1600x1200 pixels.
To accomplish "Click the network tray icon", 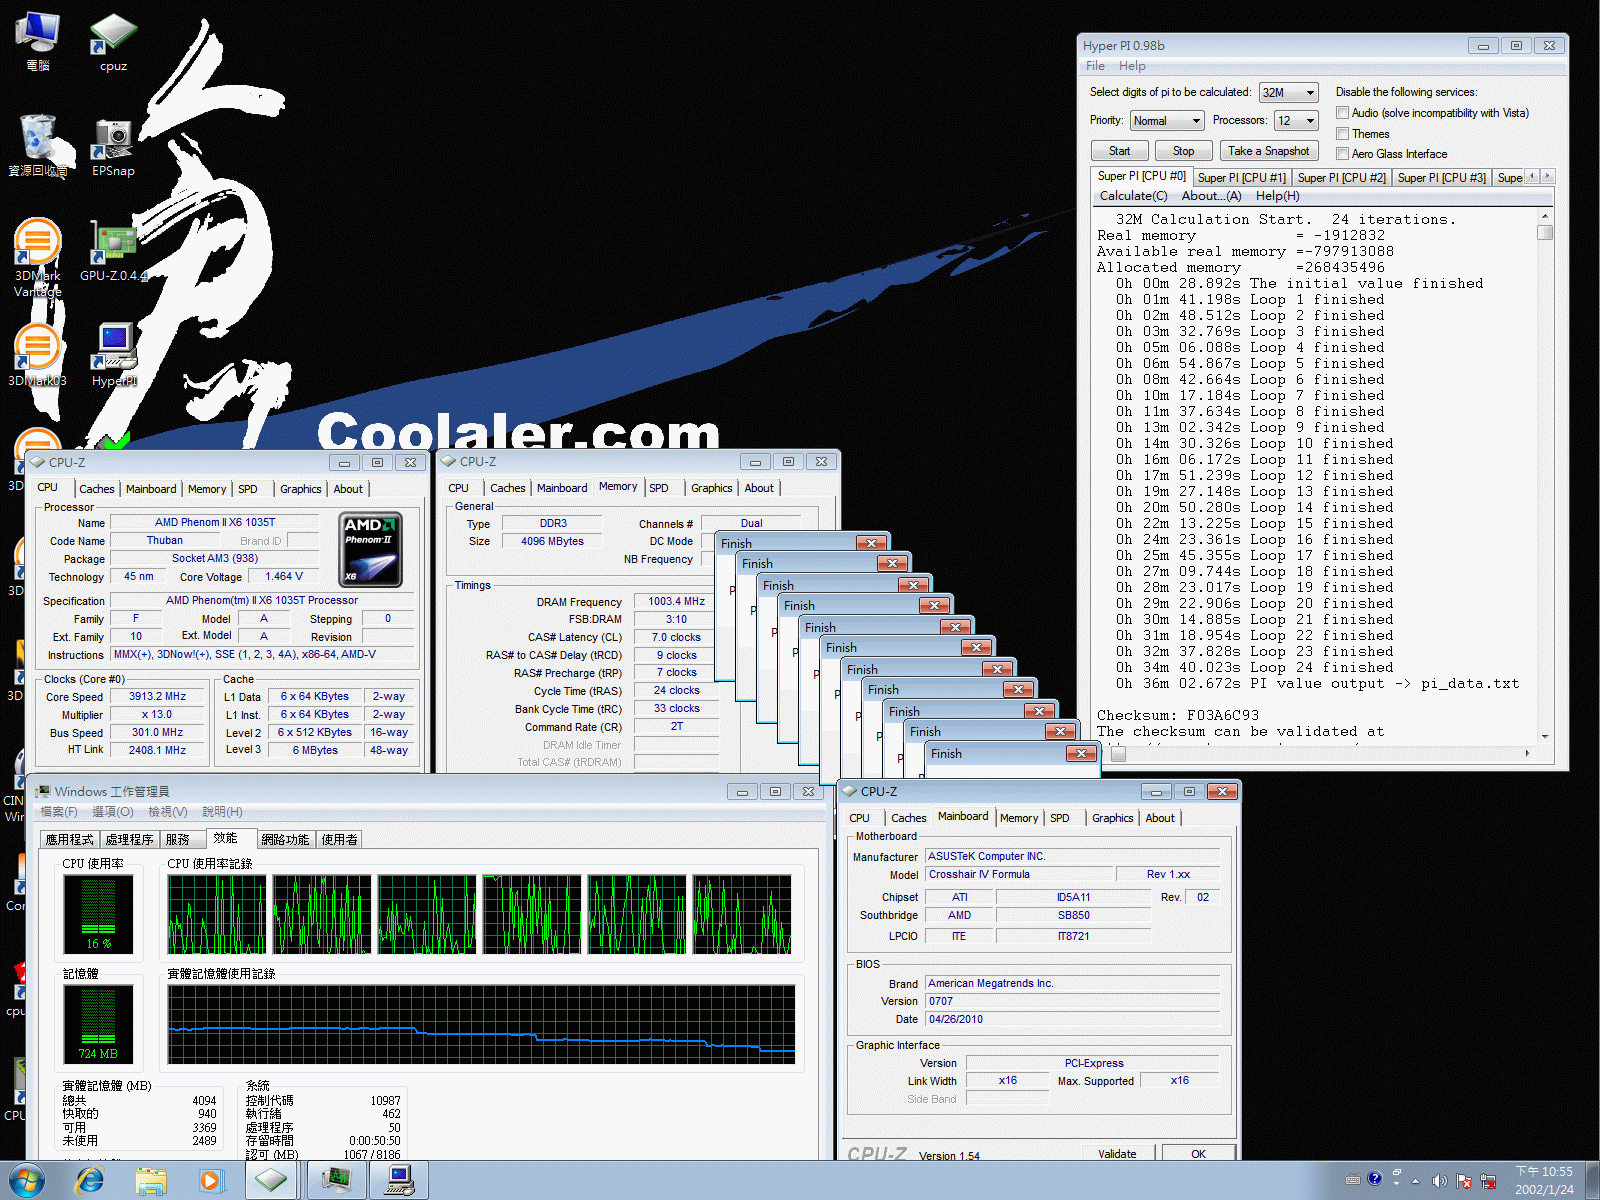I will tap(1488, 1181).
